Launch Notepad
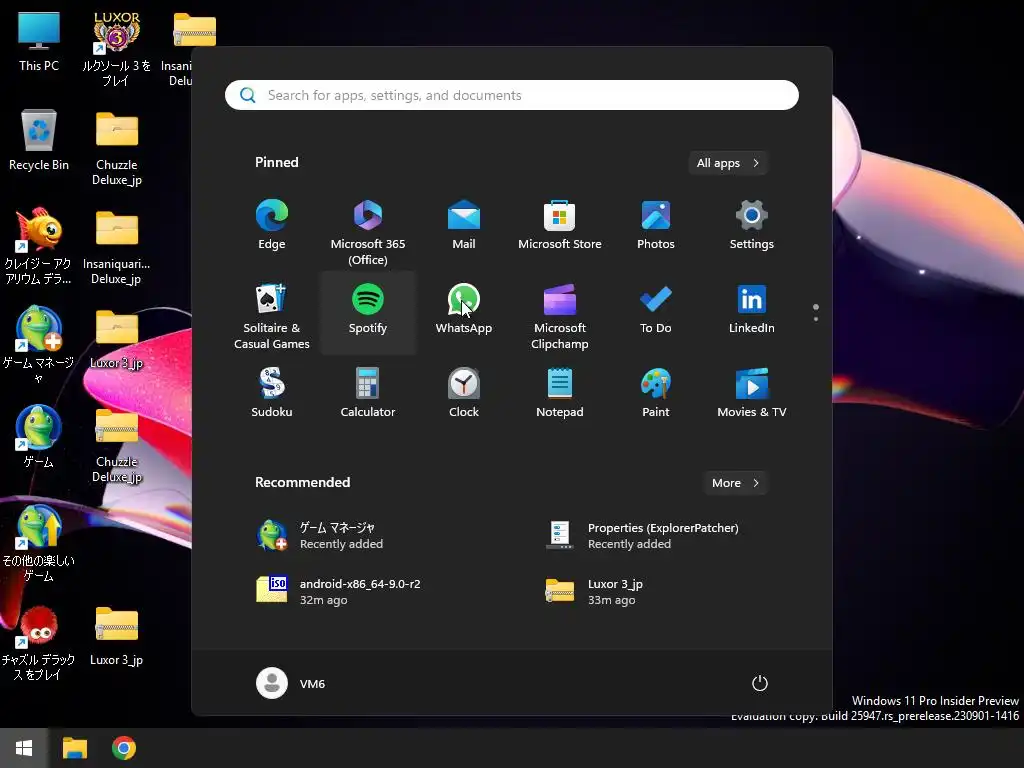The height and width of the screenshot is (768, 1024). [x=560, y=393]
